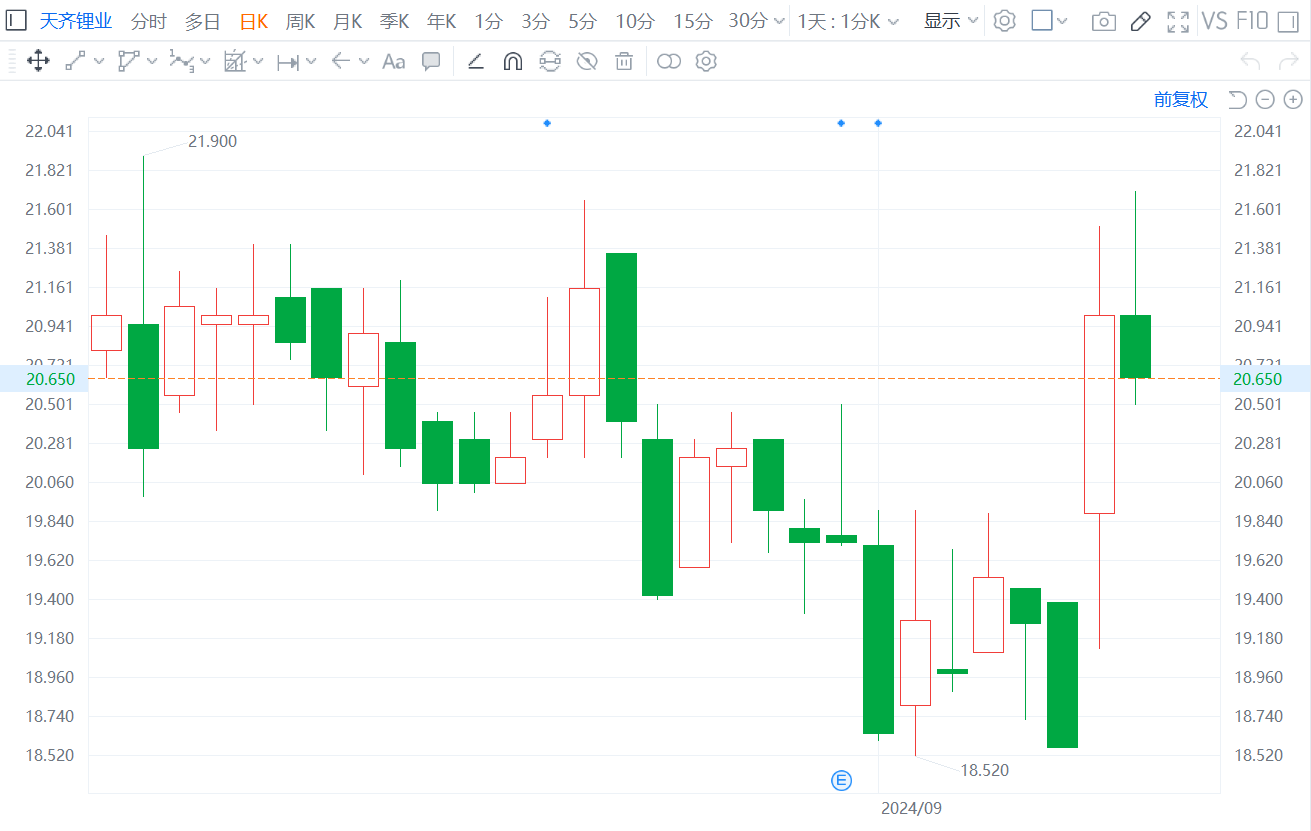Click the 前复权 adjustment button
This screenshot has width=1311, height=831.
pyautogui.click(x=1181, y=99)
